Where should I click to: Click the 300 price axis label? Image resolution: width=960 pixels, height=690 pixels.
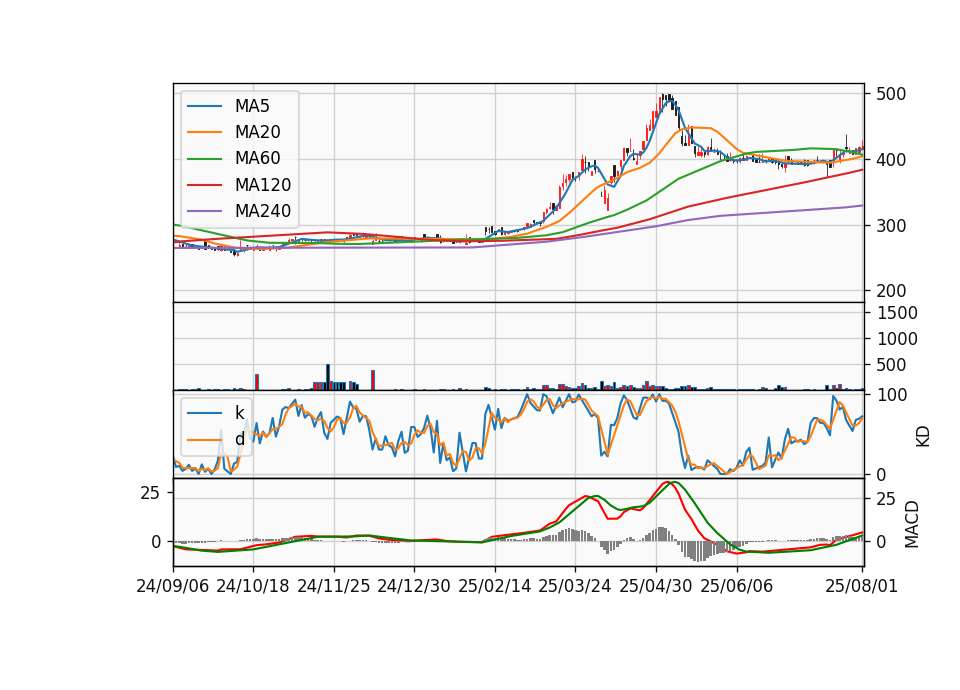pyautogui.click(x=891, y=226)
